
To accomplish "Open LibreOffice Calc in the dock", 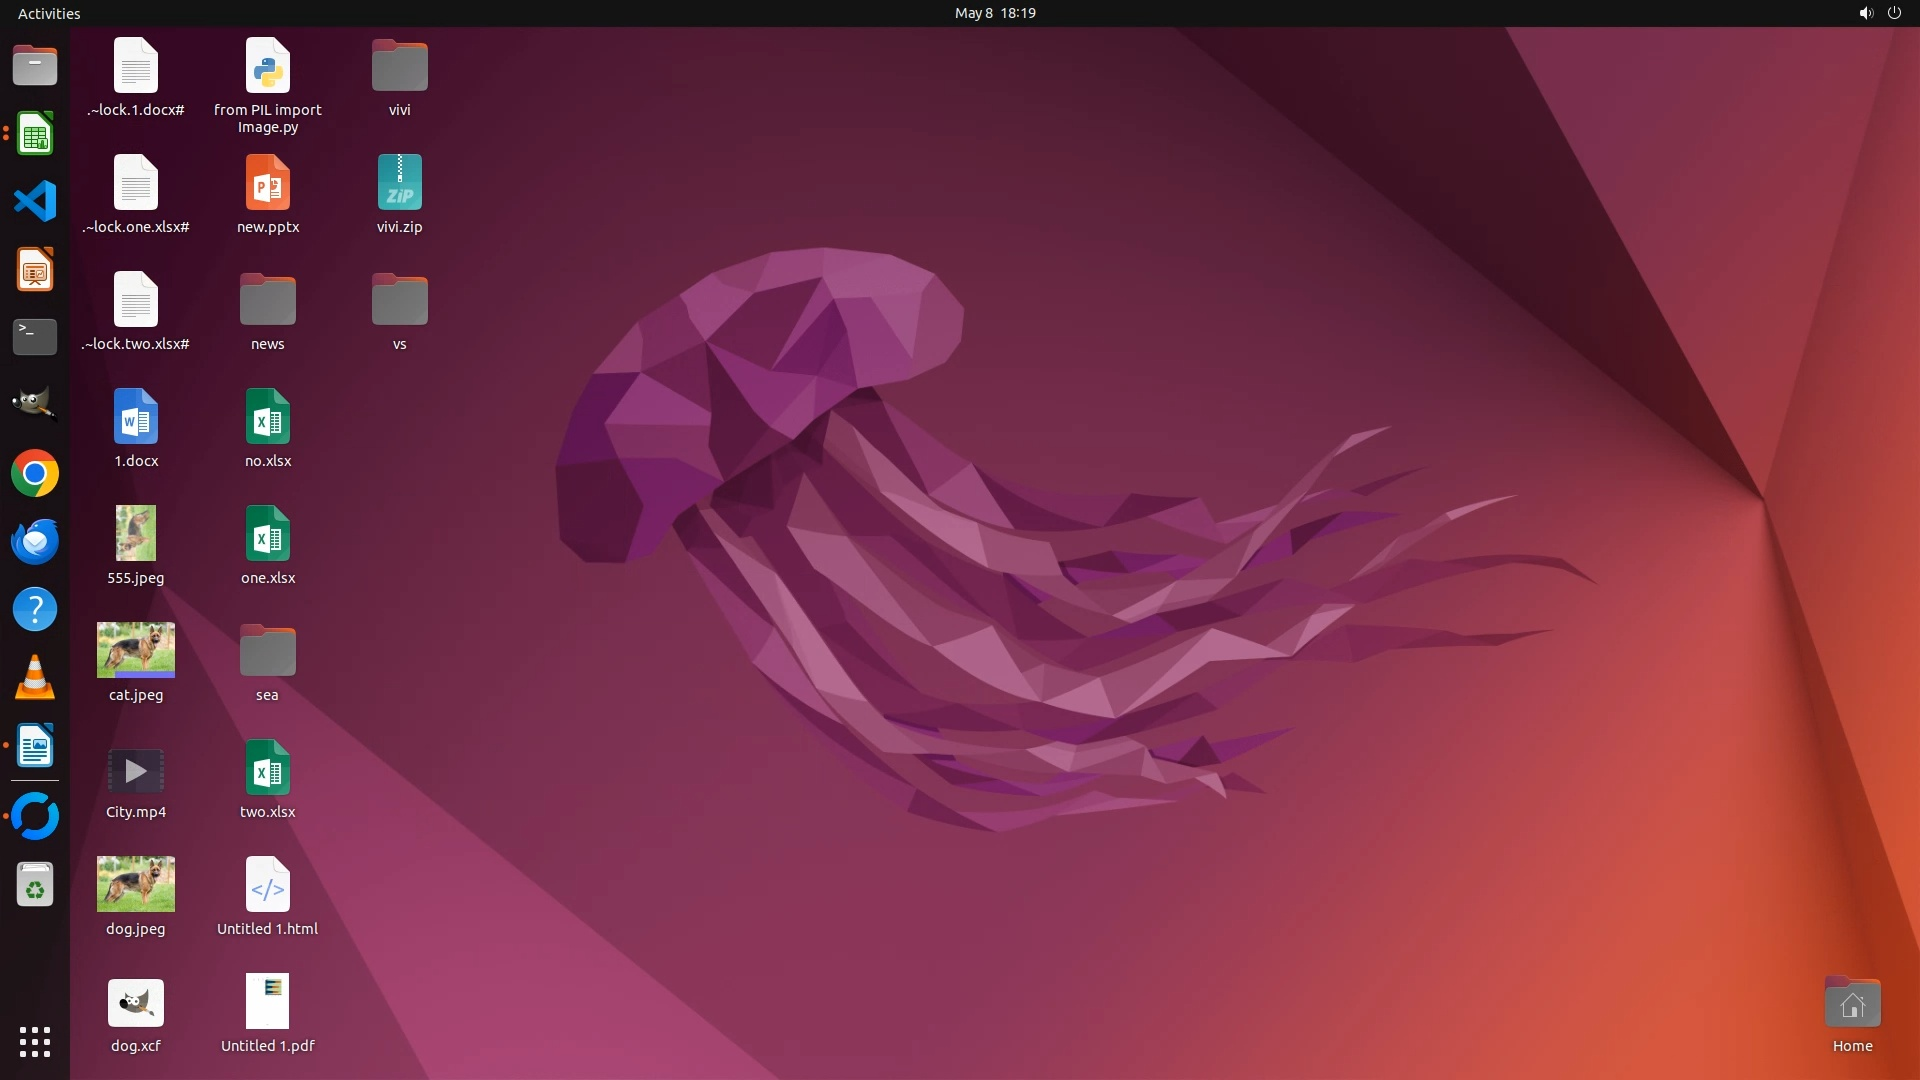I will tap(35, 134).
